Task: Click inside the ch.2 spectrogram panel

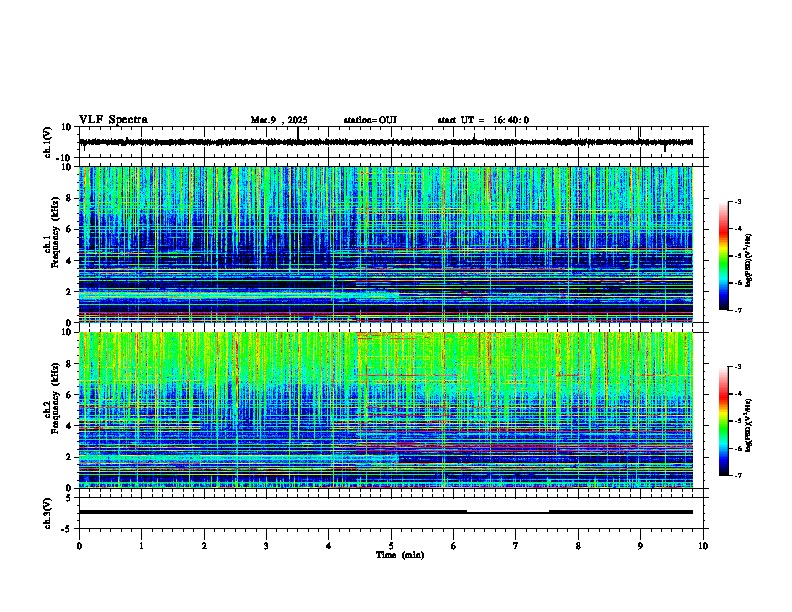Action: point(386,410)
